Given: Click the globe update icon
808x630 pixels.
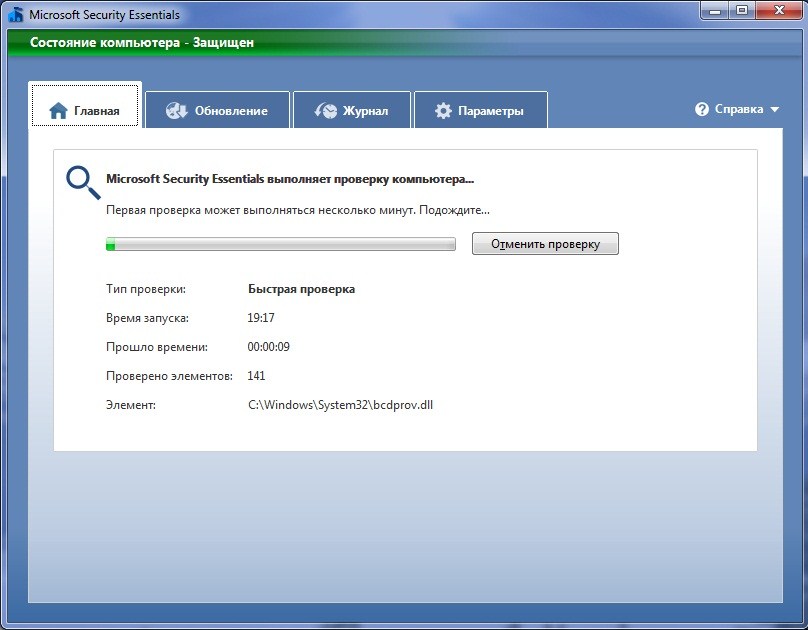Looking at the screenshot, I should point(176,110).
